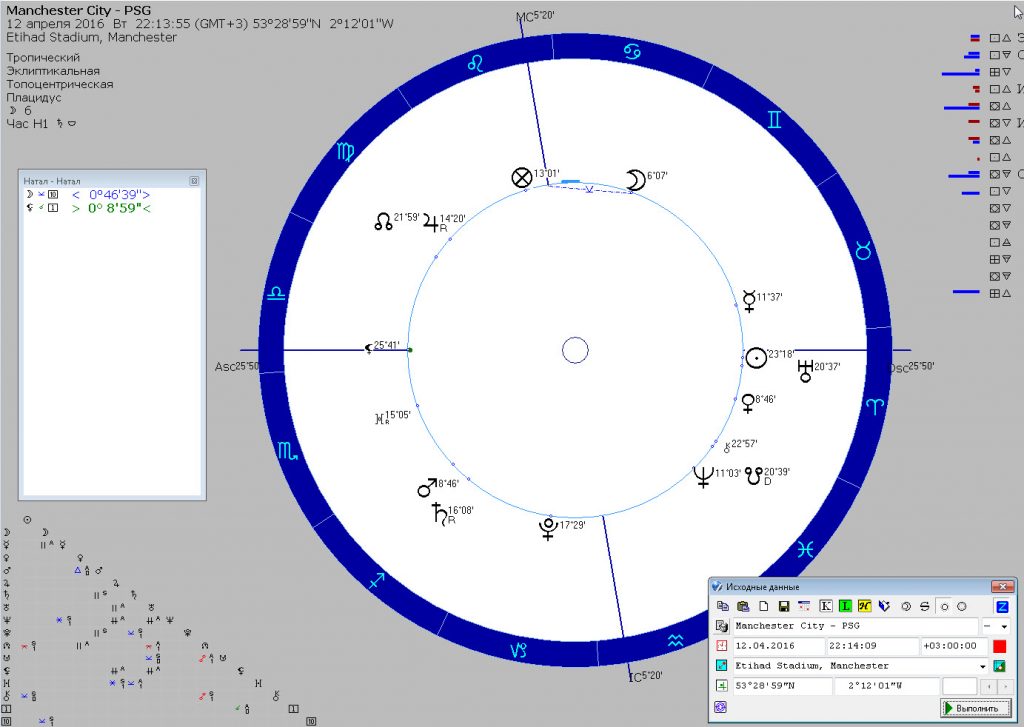Click the blue Z icon
This screenshot has height=727, width=1024.
[1001, 607]
